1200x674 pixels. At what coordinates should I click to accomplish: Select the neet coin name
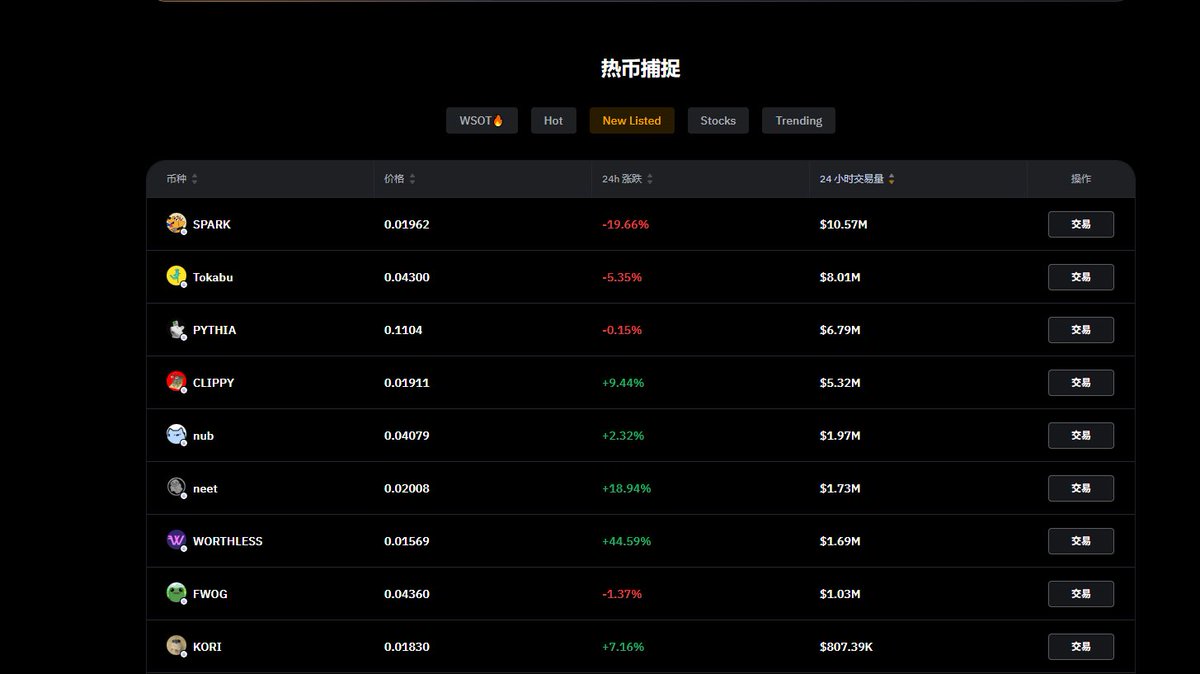click(x=205, y=489)
